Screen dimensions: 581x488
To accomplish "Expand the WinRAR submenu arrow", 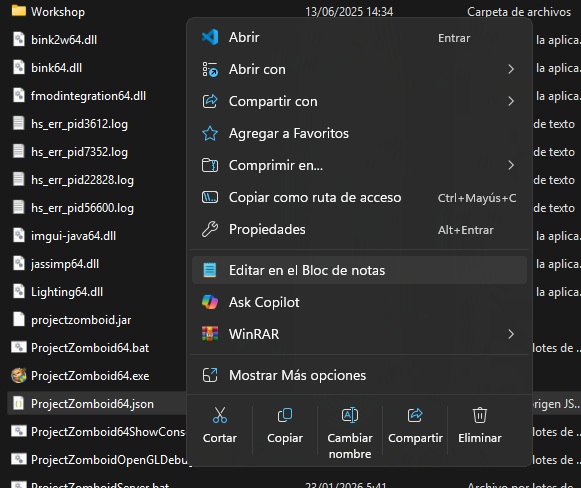I will point(511,334).
